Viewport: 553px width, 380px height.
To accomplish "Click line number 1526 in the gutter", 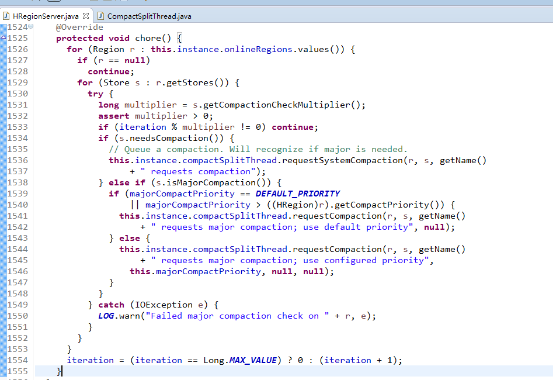I will click(x=18, y=49).
